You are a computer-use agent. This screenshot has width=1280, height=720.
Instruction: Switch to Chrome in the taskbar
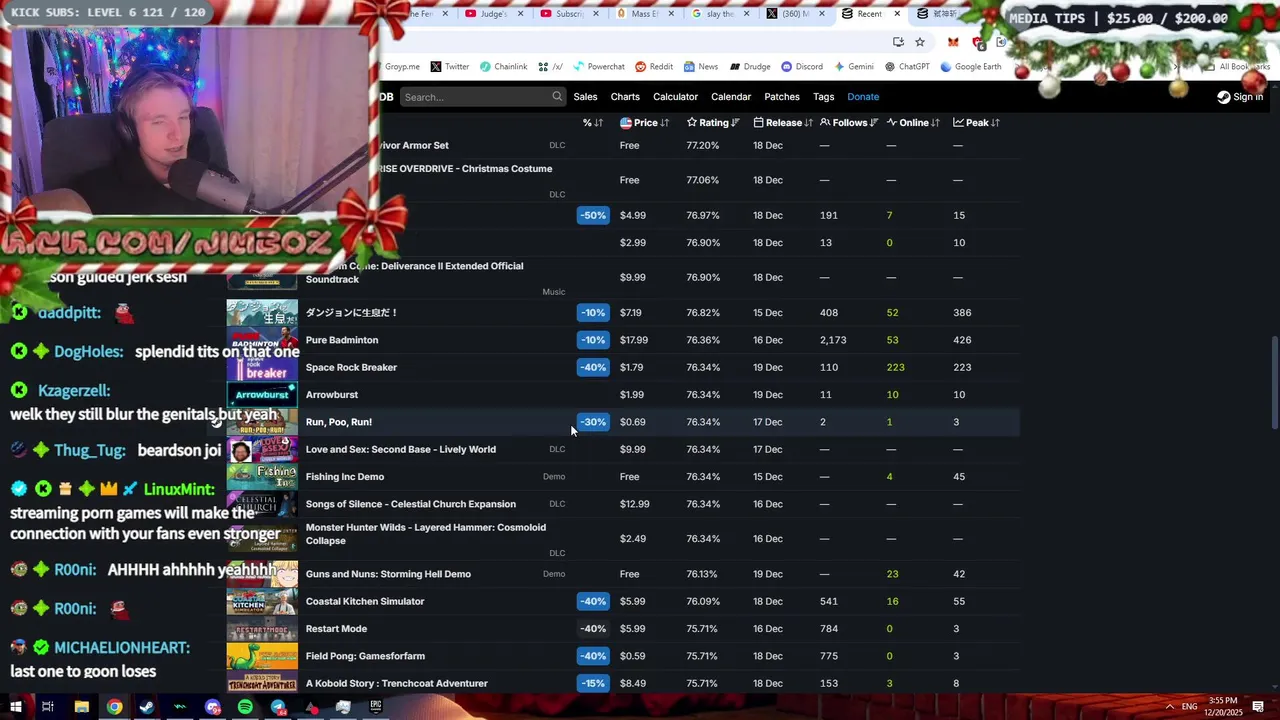[x=115, y=707]
